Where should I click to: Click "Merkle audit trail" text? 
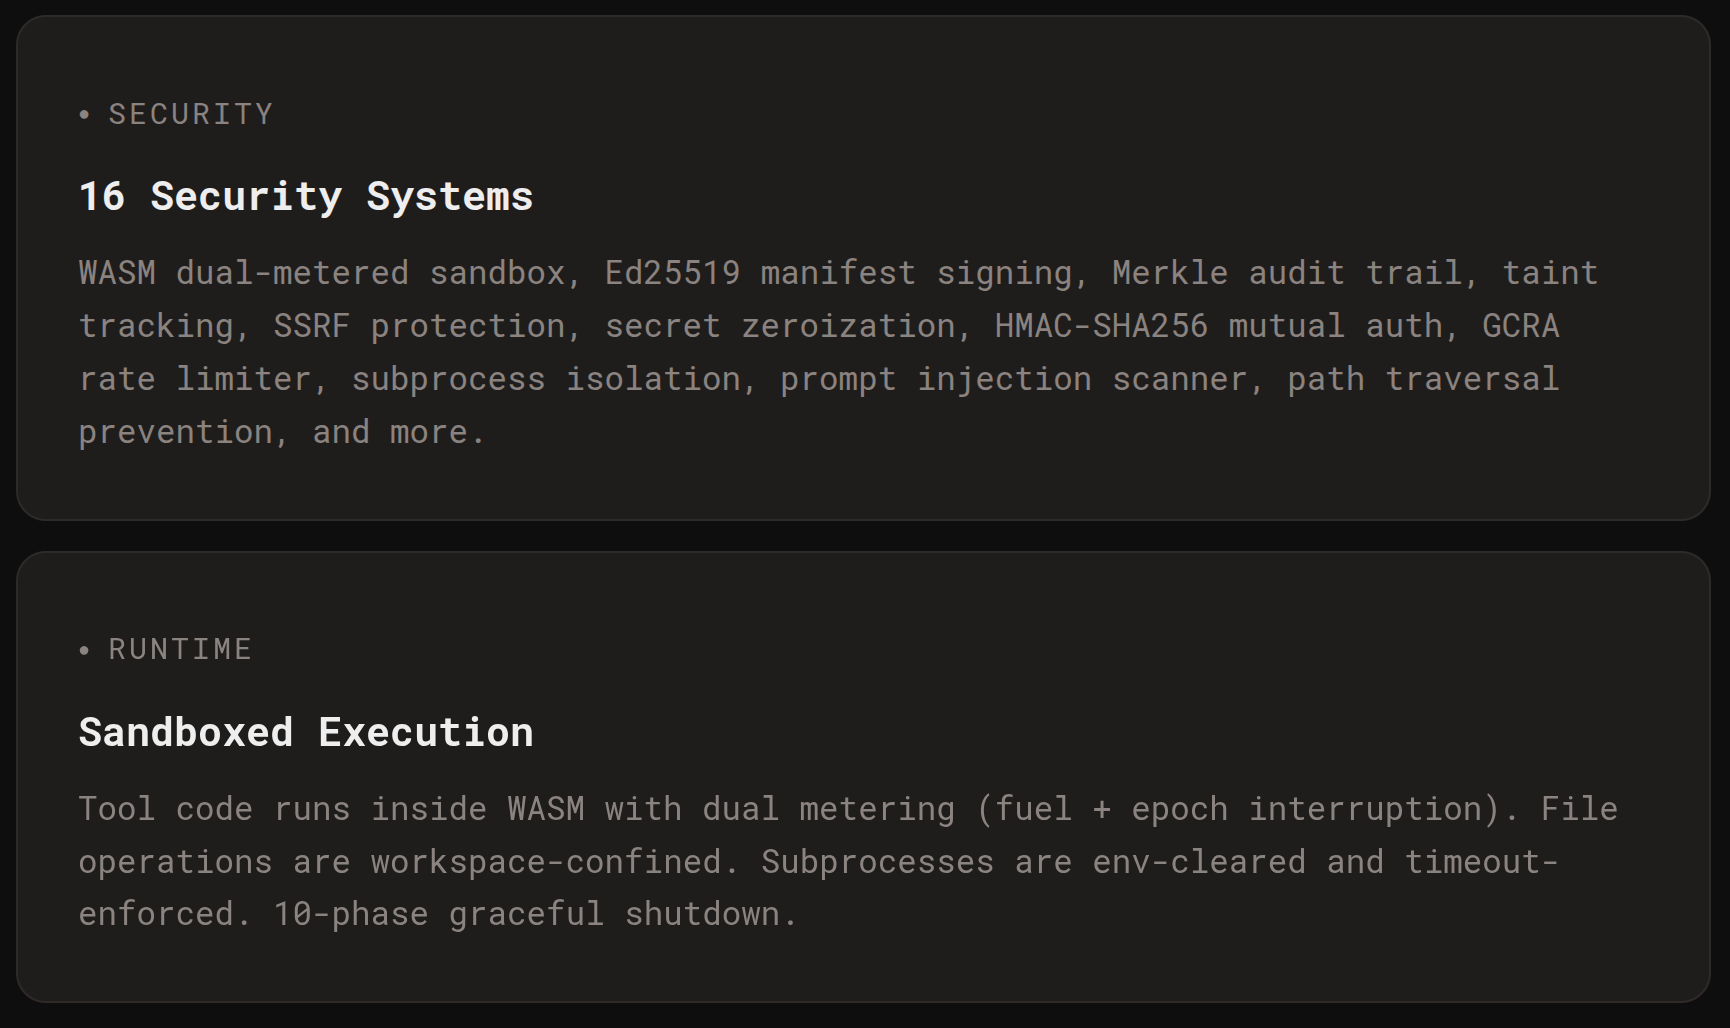(x=1287, y=273)
